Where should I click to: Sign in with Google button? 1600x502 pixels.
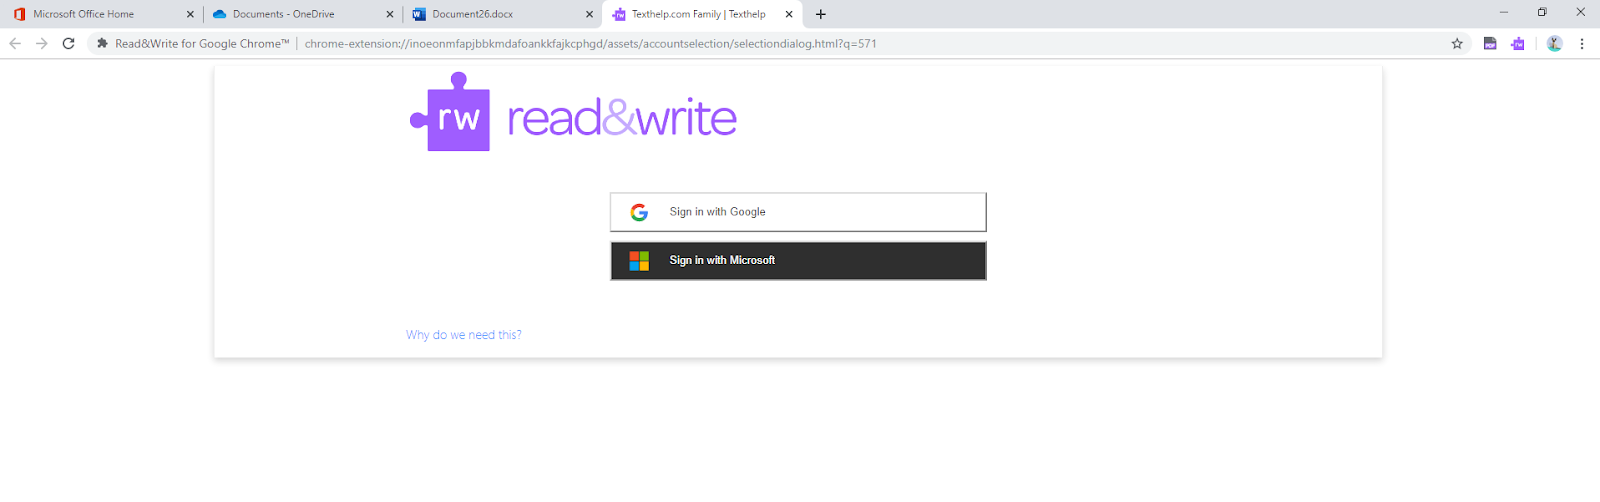point(798,212)
